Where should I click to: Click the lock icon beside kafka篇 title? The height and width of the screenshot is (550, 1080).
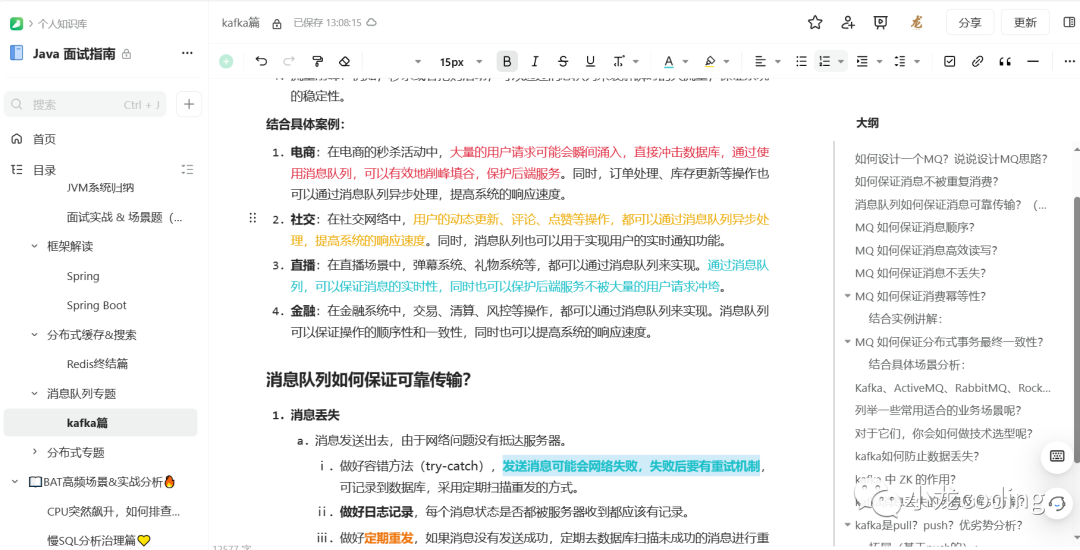(276, 23)
